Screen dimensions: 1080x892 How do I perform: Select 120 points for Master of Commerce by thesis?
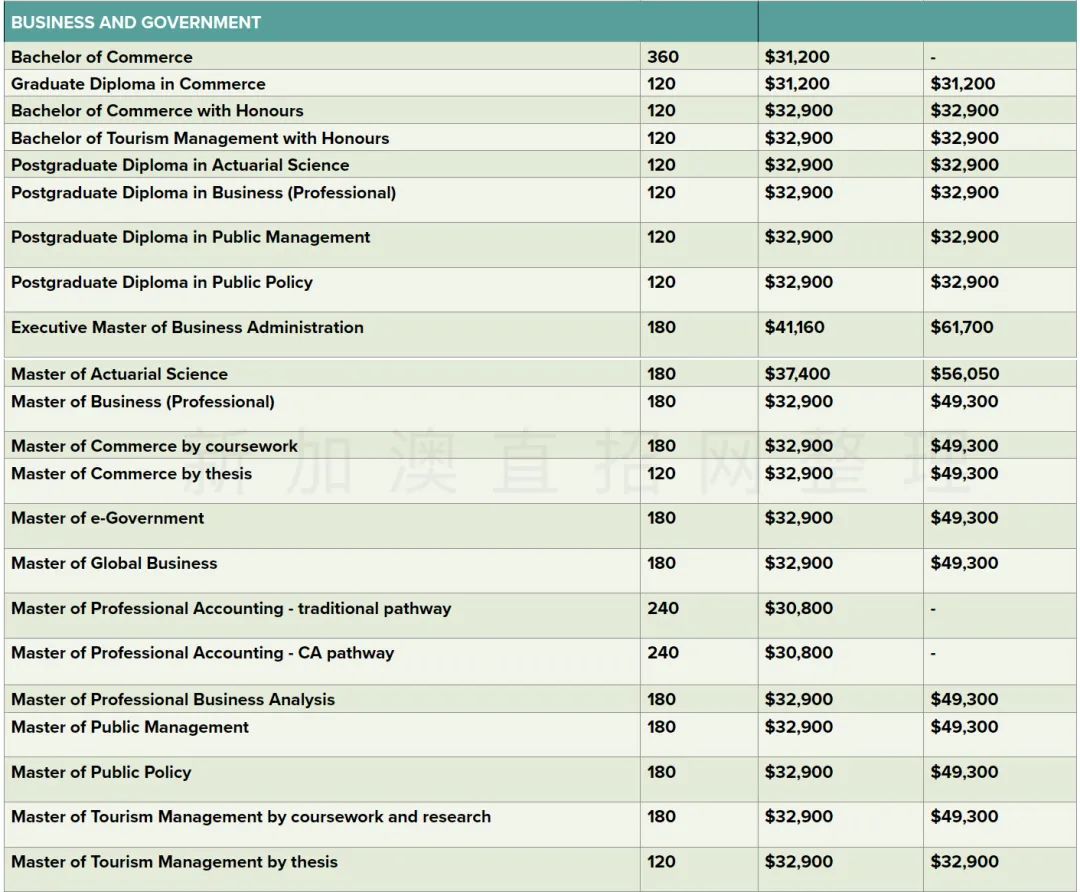click(x=661, y=473)
